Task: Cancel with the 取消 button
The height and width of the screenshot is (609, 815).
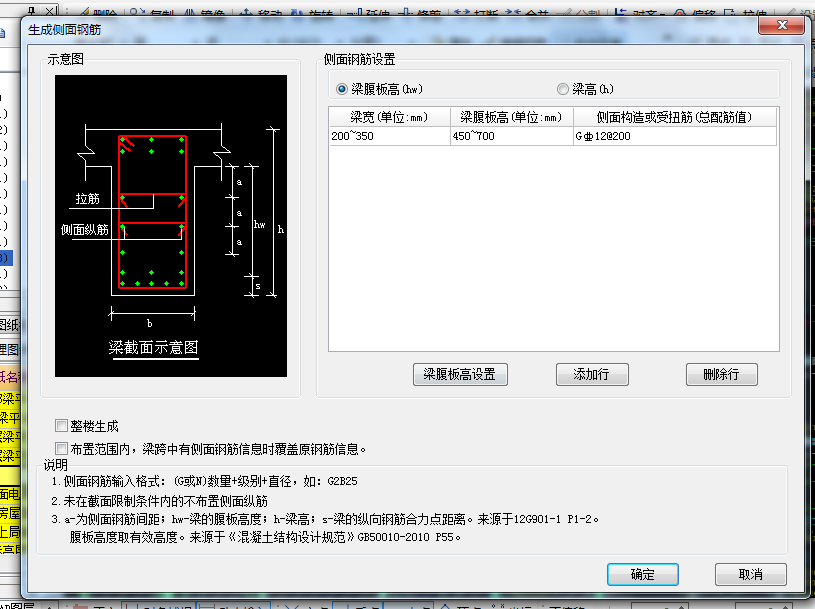Action: point(751,574)
